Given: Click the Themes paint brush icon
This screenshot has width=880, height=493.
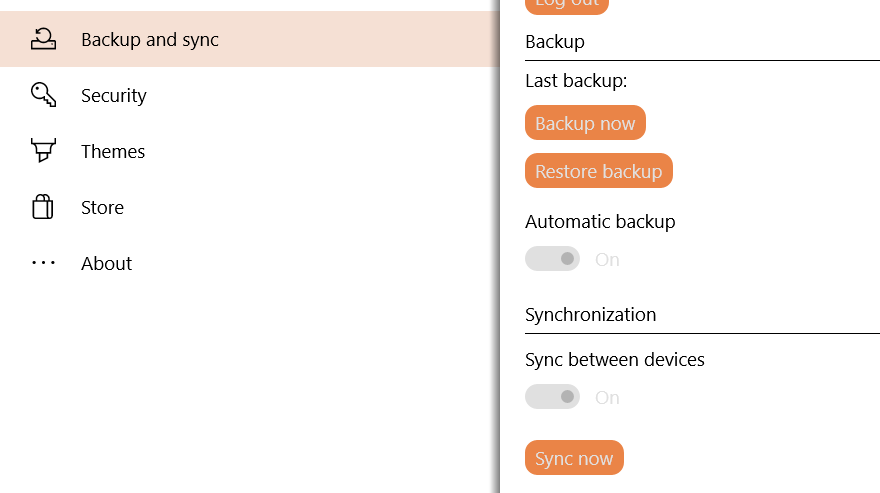Looking at the screenshot, I should tap(43, 151).
